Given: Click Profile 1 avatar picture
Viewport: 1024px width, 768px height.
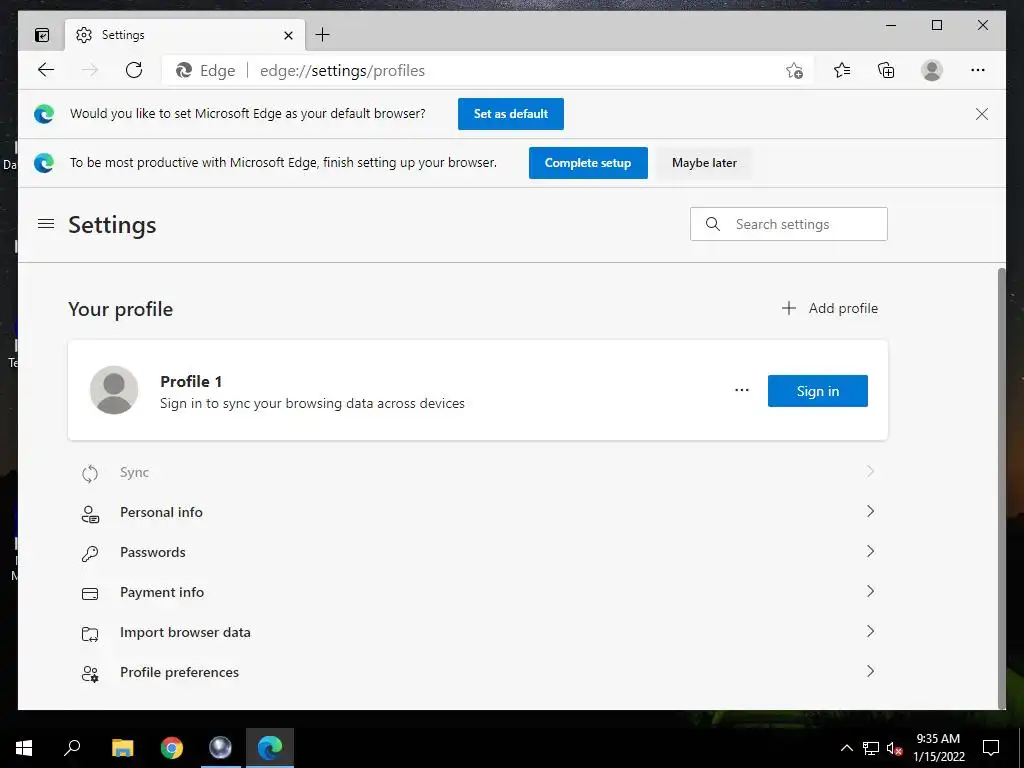Looking at the screenshot, I should click(114, 390).
